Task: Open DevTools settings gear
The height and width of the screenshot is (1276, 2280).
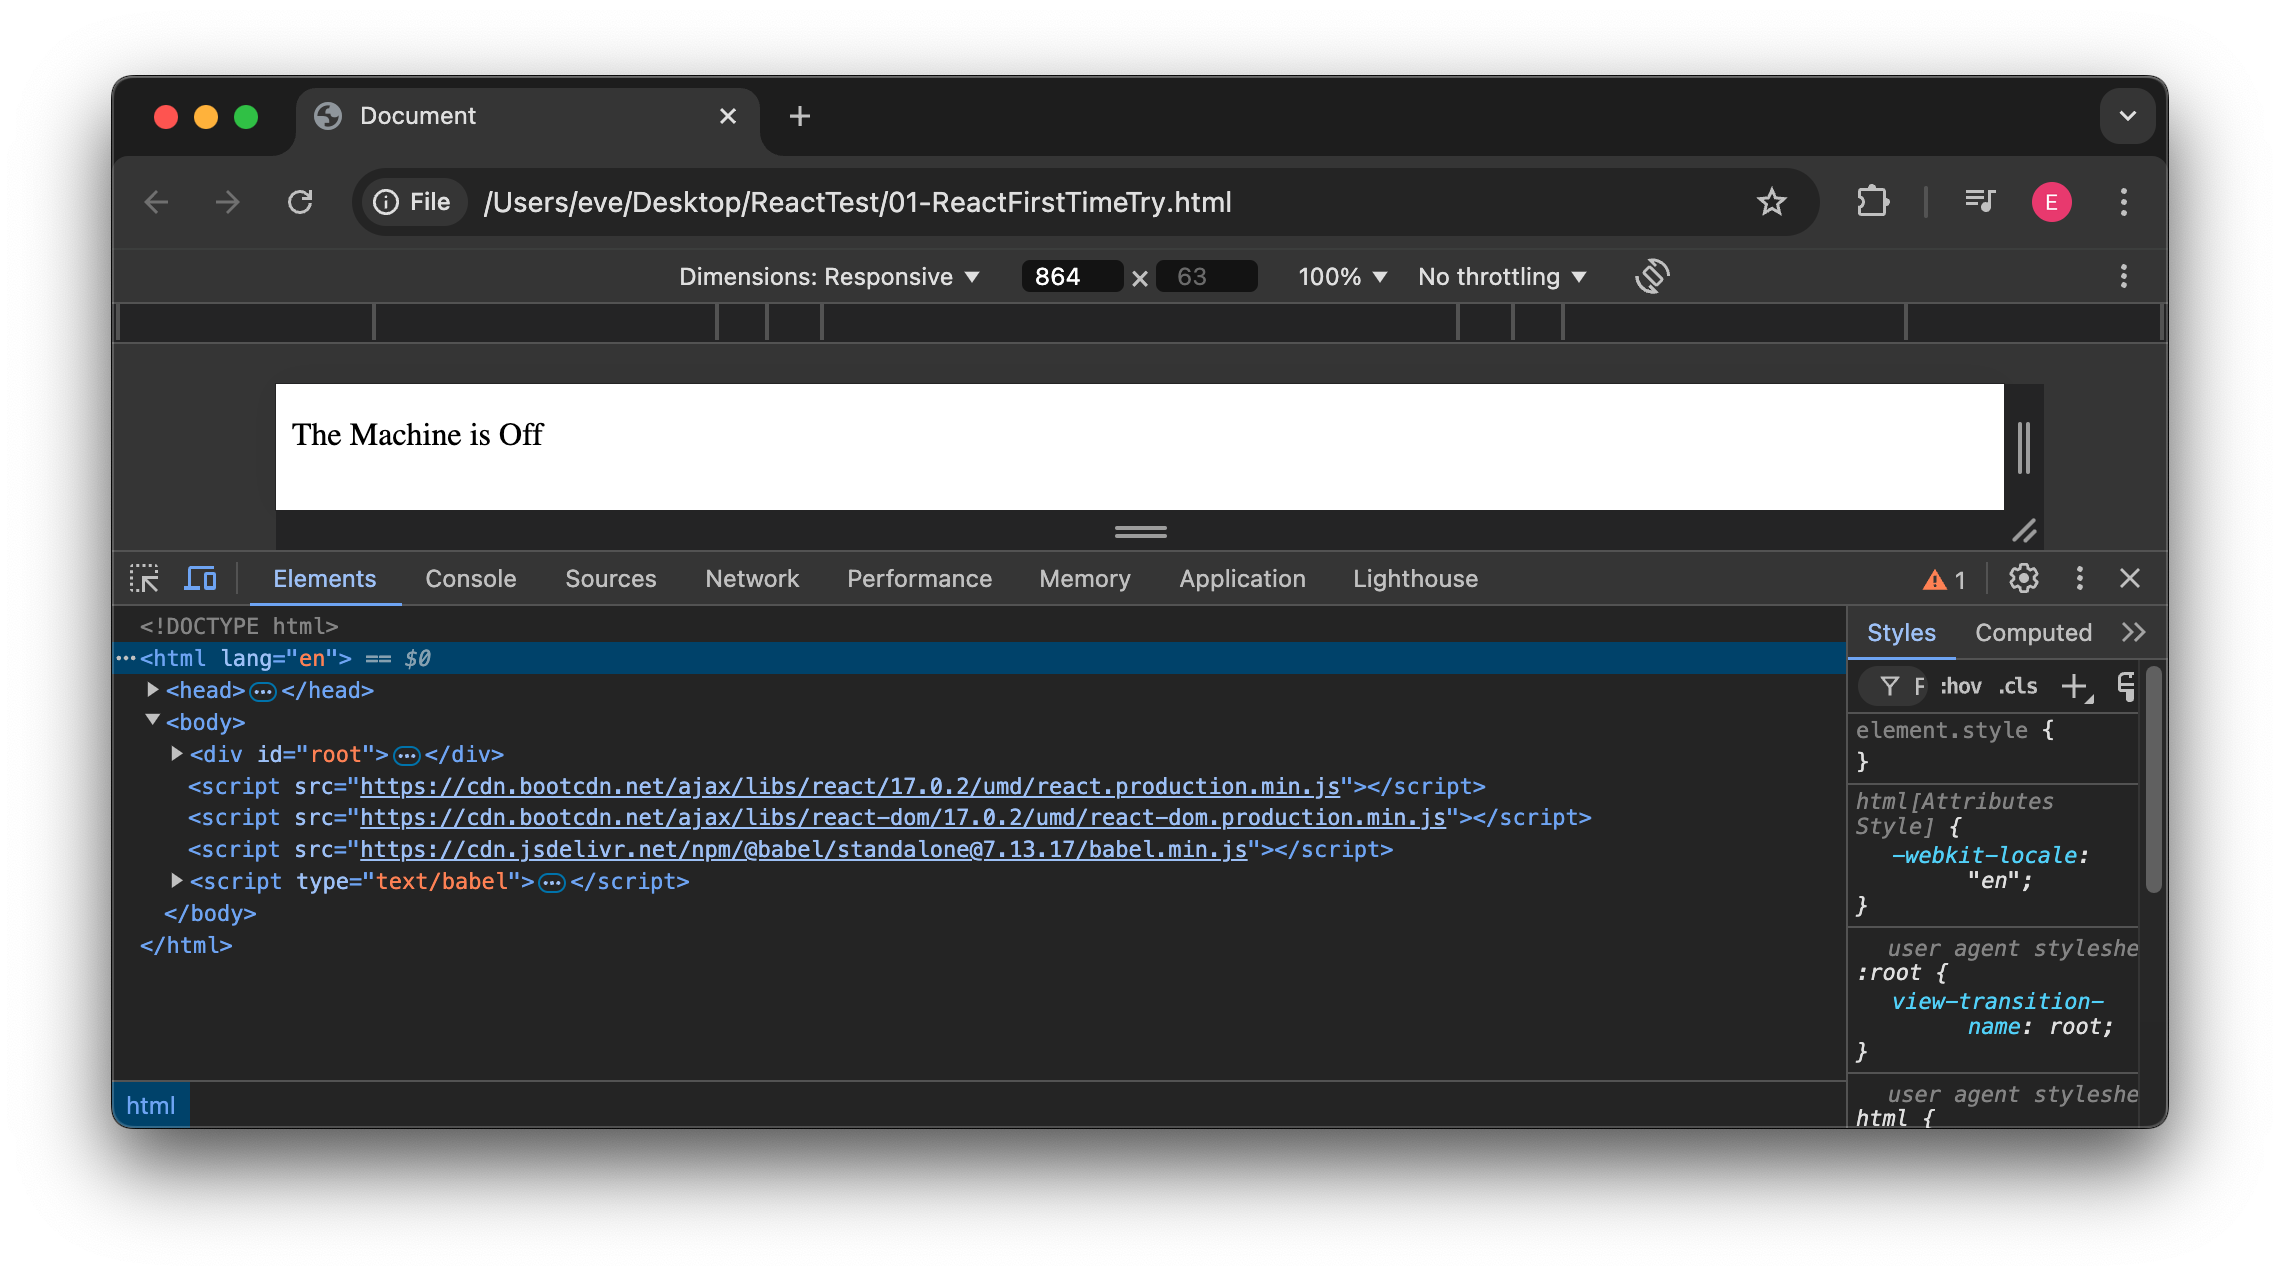Action: (2024, 578)
